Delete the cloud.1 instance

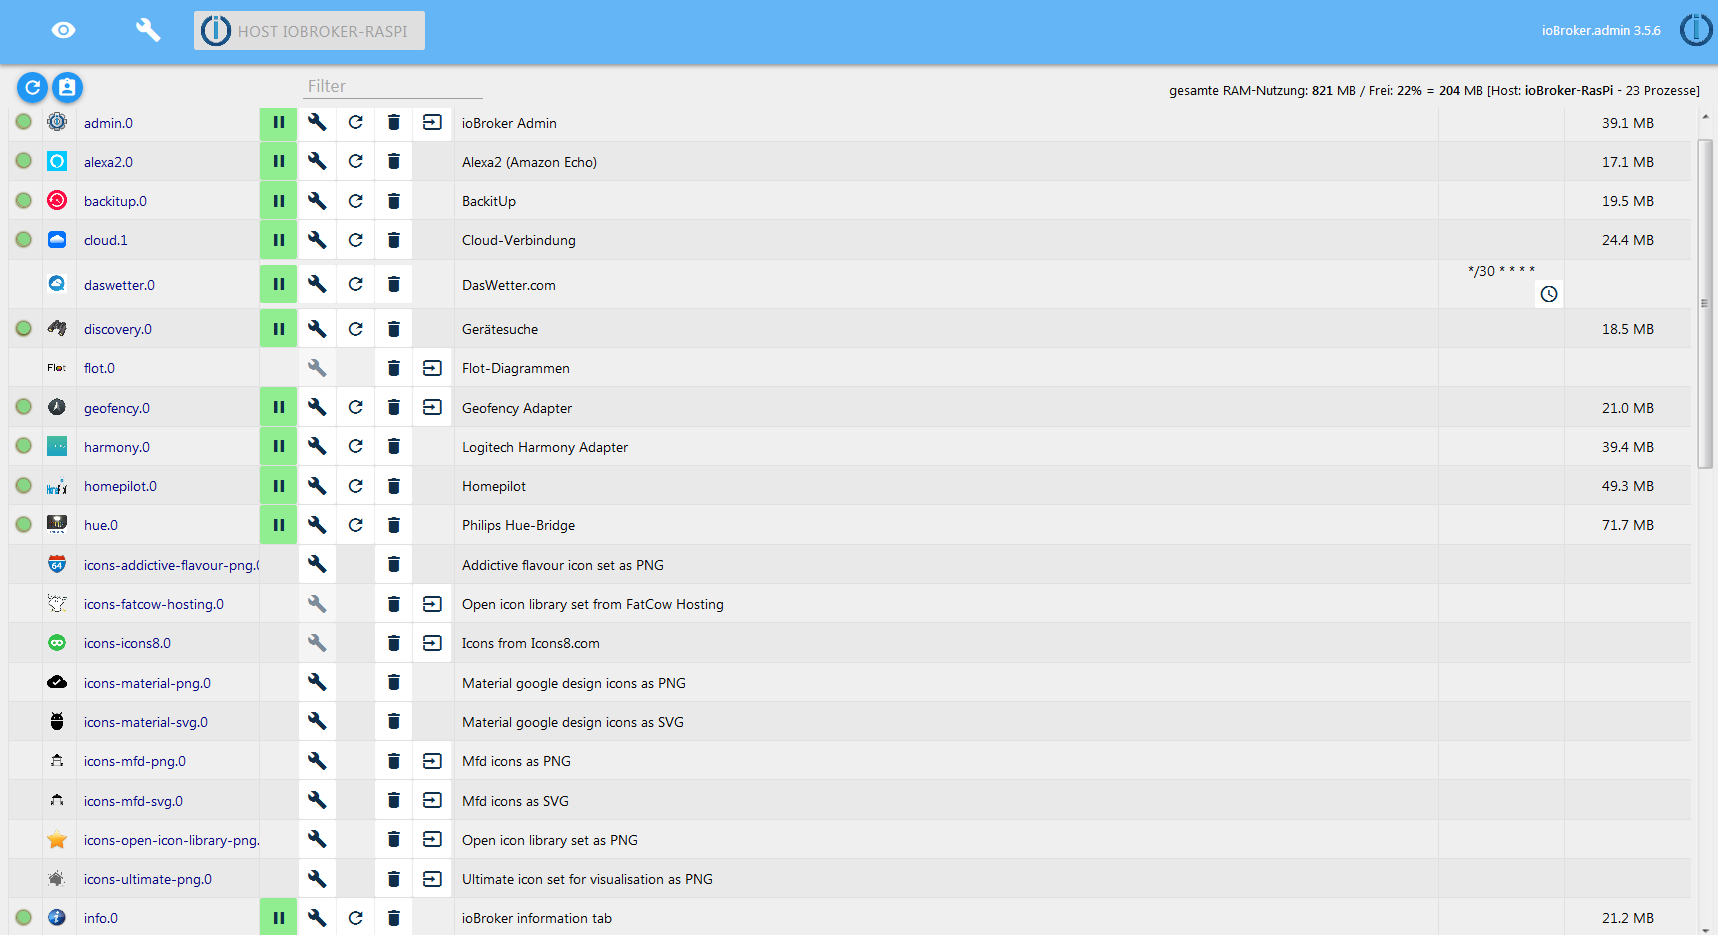pyautogui.click(x=394, y=240)
